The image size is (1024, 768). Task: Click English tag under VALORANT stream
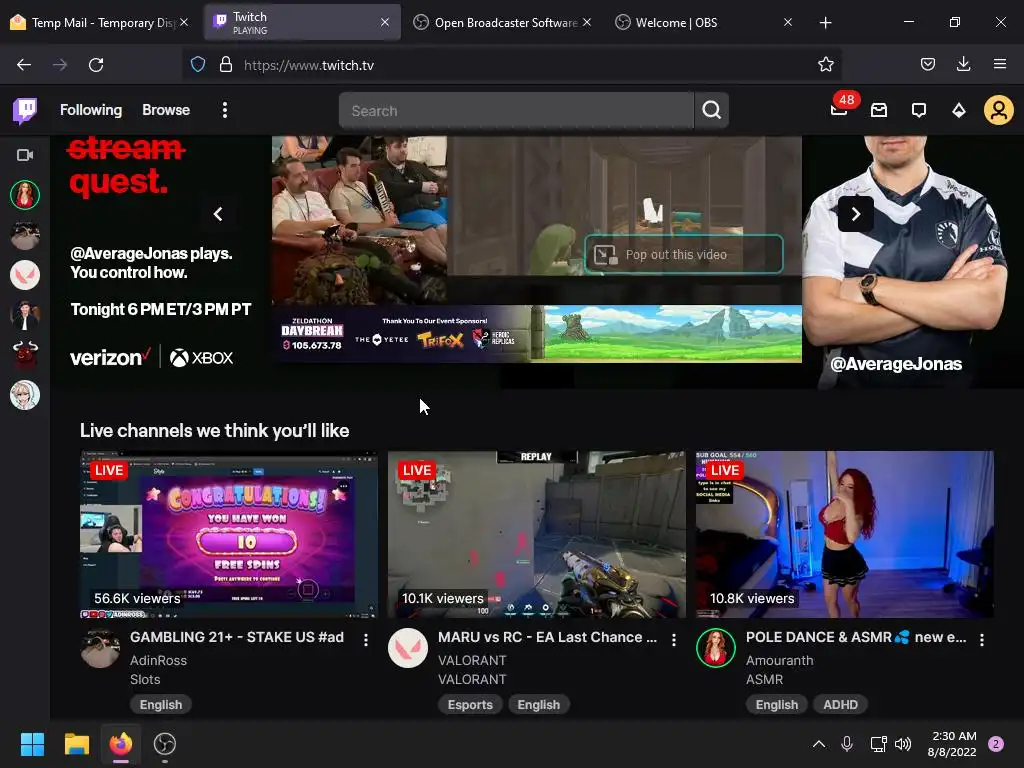pyautogui.click(x=539, y=705)
